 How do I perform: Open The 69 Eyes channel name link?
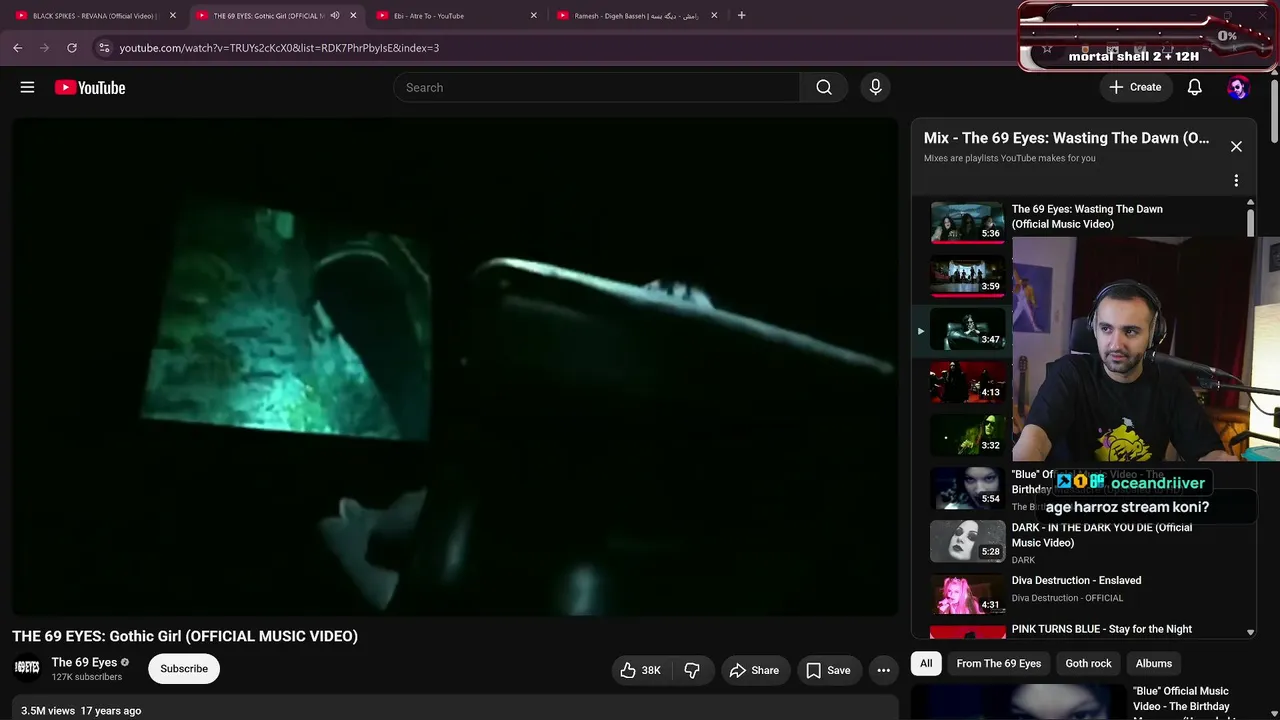point(84,662)
